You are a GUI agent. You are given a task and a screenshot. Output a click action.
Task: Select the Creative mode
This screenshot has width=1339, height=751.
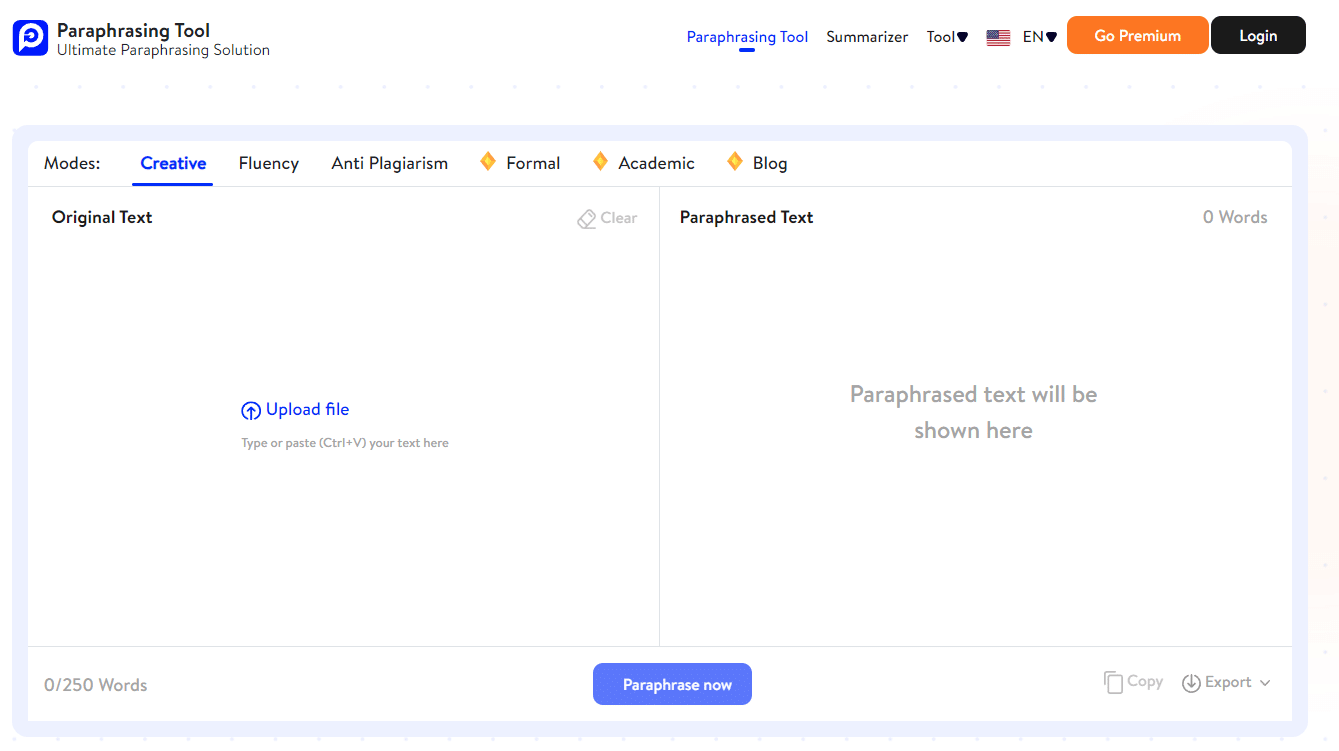click(x=172, y=162)
